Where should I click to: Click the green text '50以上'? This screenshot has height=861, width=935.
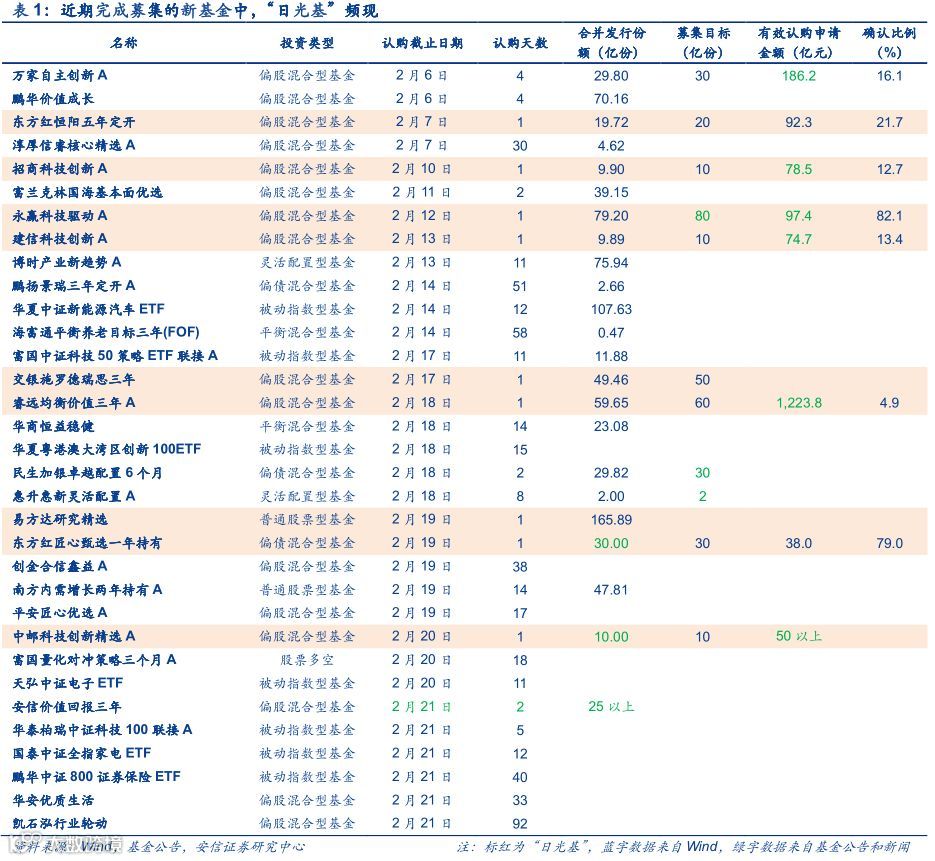pos(798,636)
